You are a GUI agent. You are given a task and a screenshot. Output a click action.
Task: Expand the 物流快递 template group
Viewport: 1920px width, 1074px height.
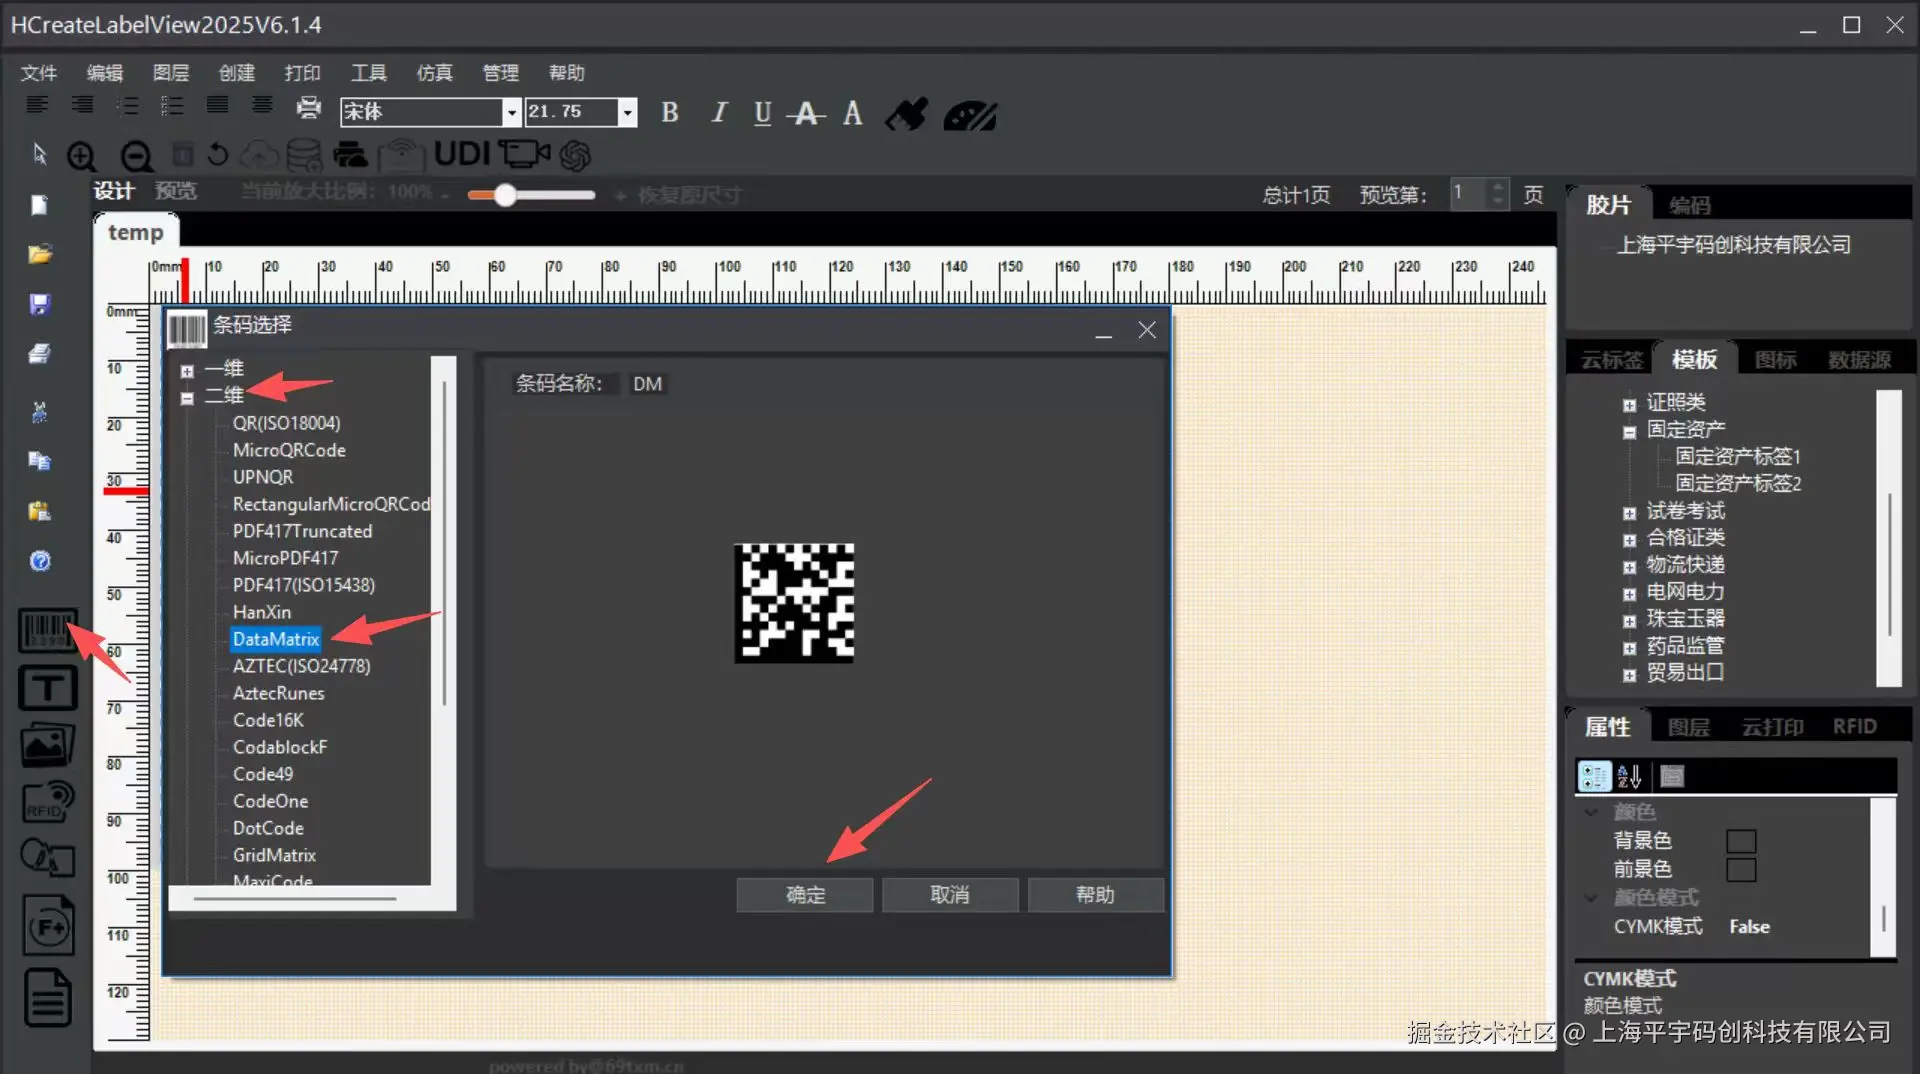(x=1629, y=567)
